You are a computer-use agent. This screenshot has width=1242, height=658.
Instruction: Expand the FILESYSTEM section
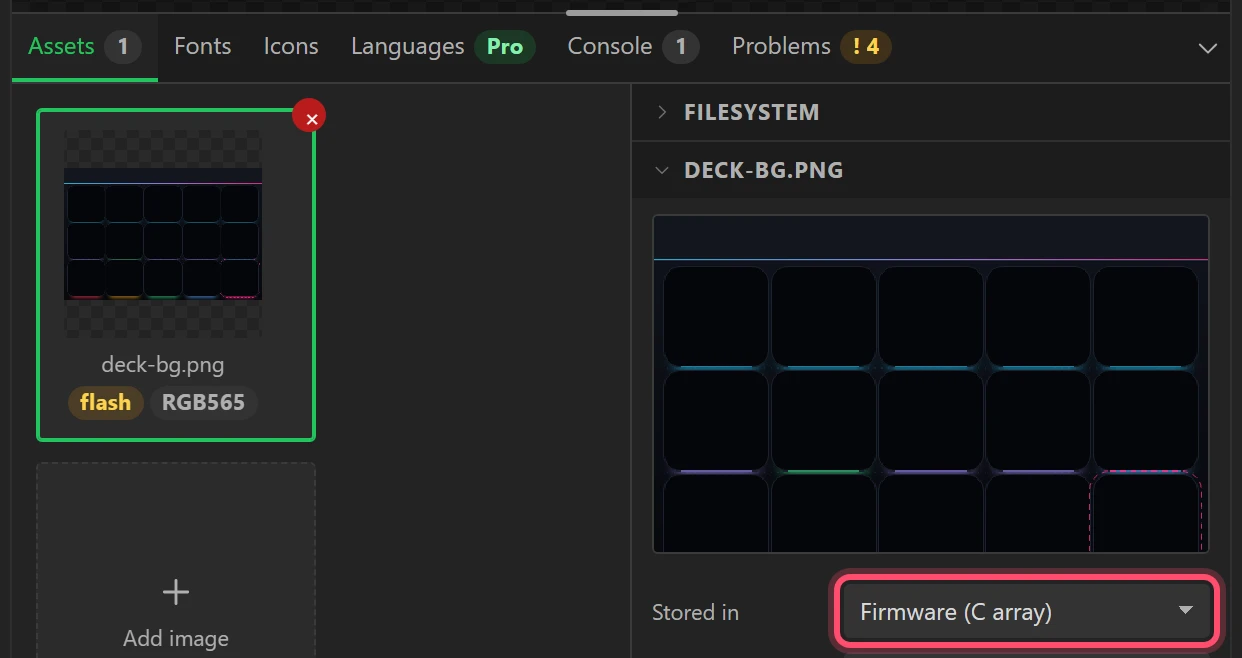pos(931,112)
